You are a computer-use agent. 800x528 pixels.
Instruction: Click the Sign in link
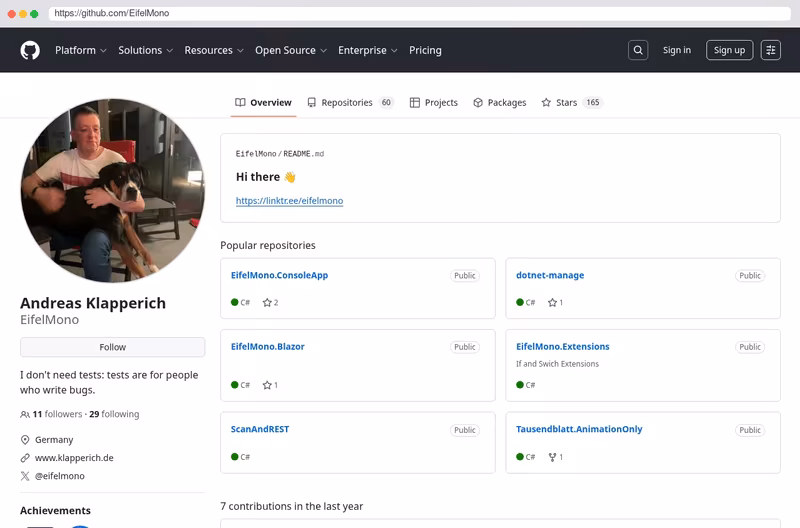pyautogui.click(x=677, y=50)
